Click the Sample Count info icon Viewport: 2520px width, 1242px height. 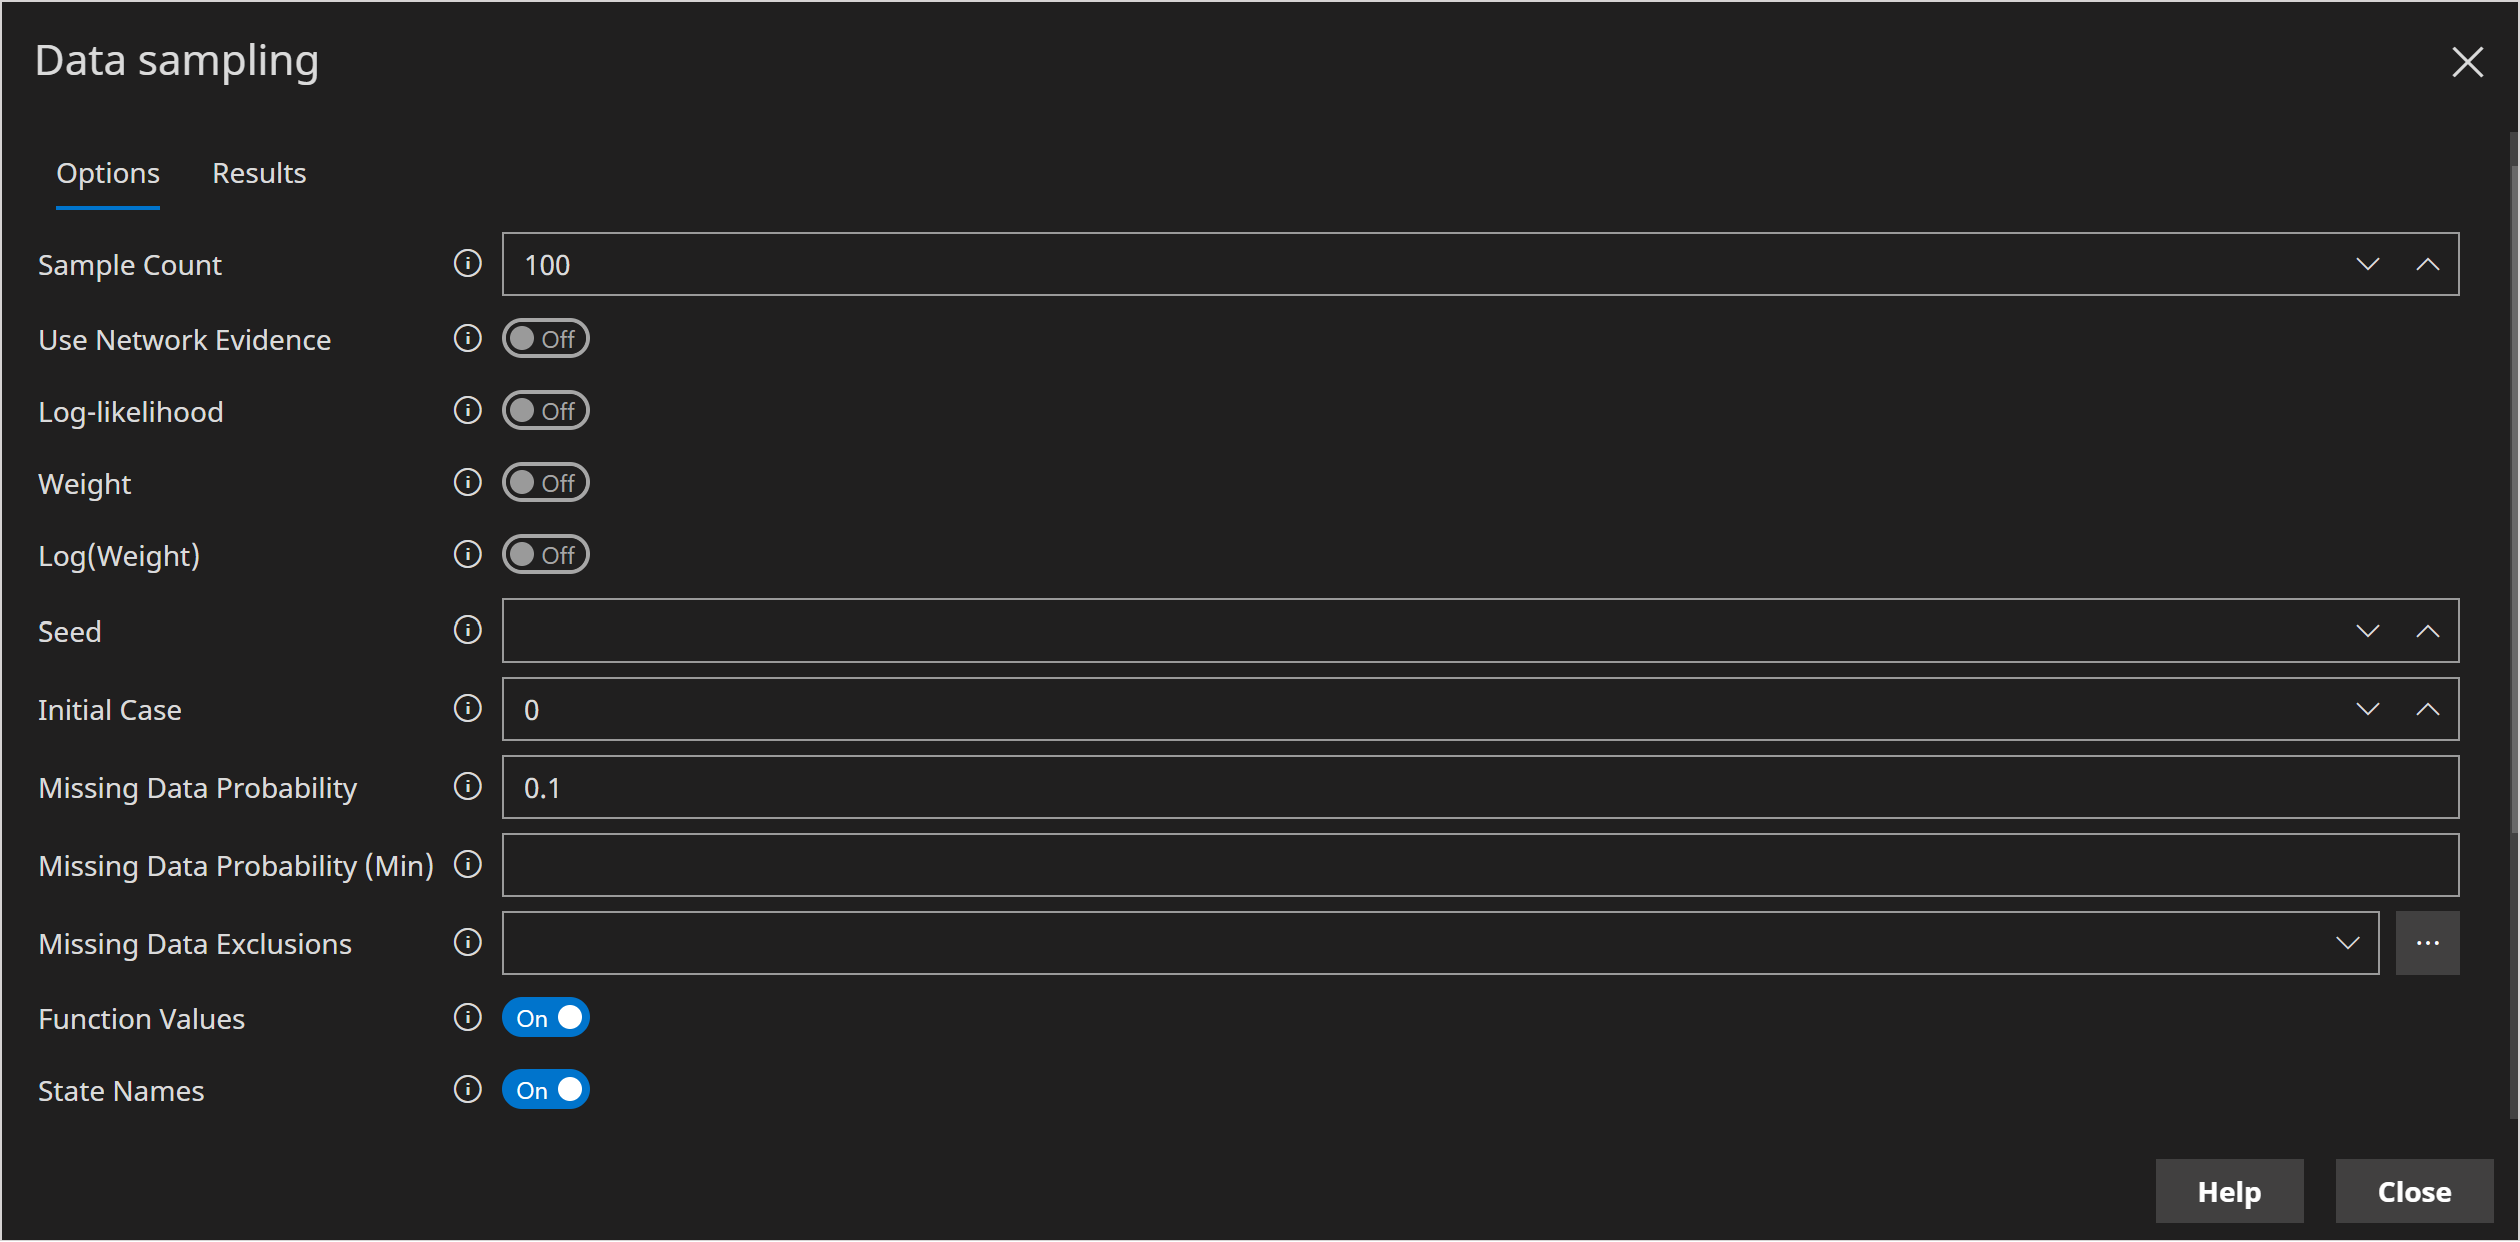467,263
